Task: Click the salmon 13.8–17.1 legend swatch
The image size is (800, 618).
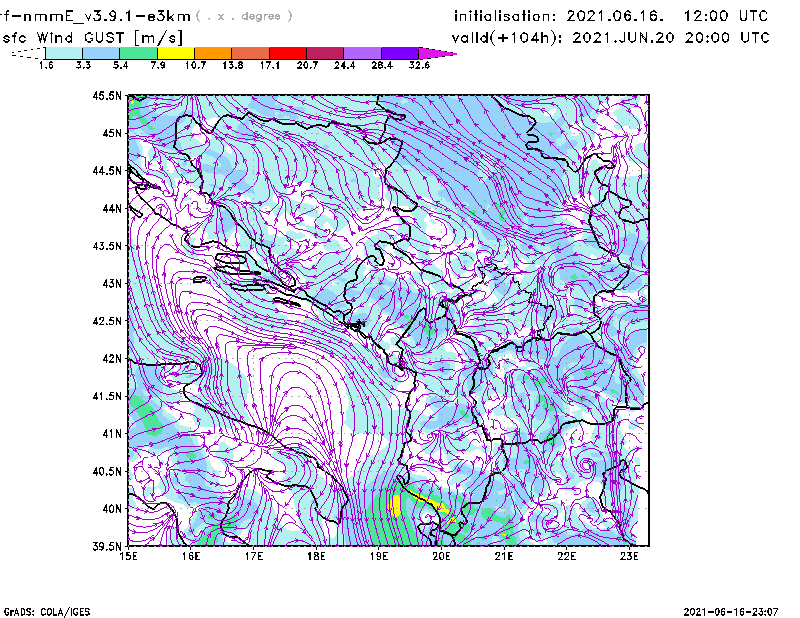Action: 251,53
